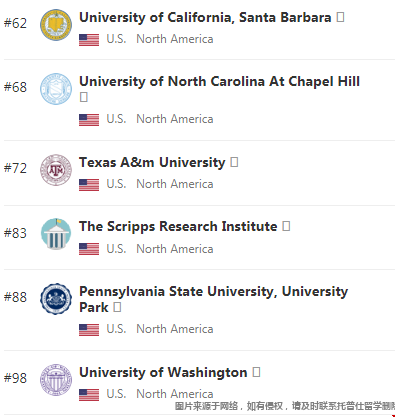Open University of California, Santa Barbara link
The image size is (395, 417).
(205, 18)
